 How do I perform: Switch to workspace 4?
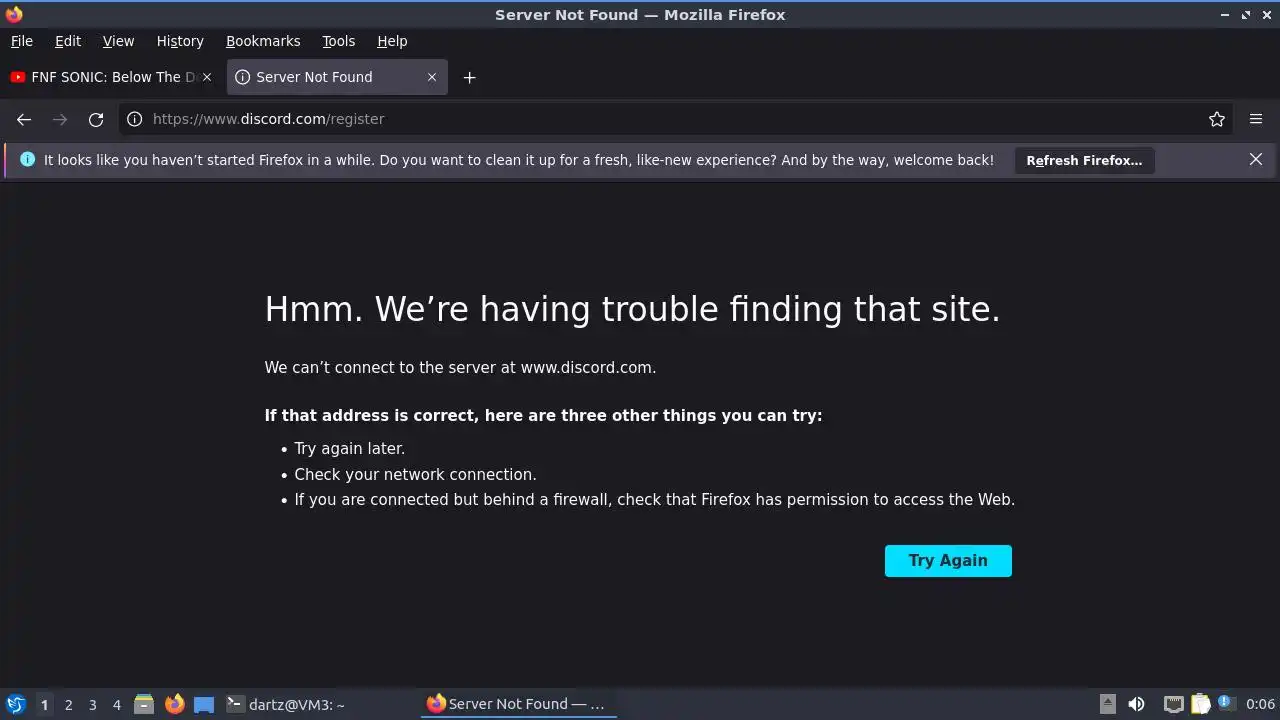[x=117, y=704]
